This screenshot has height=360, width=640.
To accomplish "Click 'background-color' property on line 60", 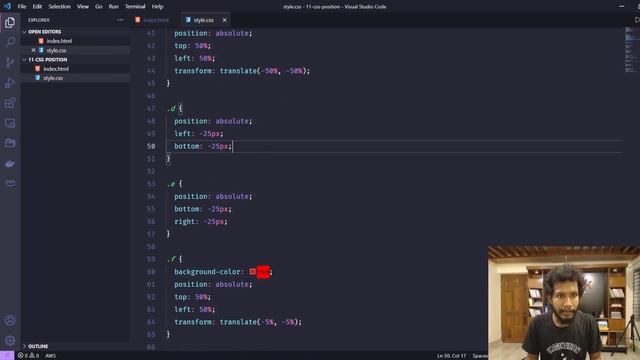I will [x=207, y=271].
